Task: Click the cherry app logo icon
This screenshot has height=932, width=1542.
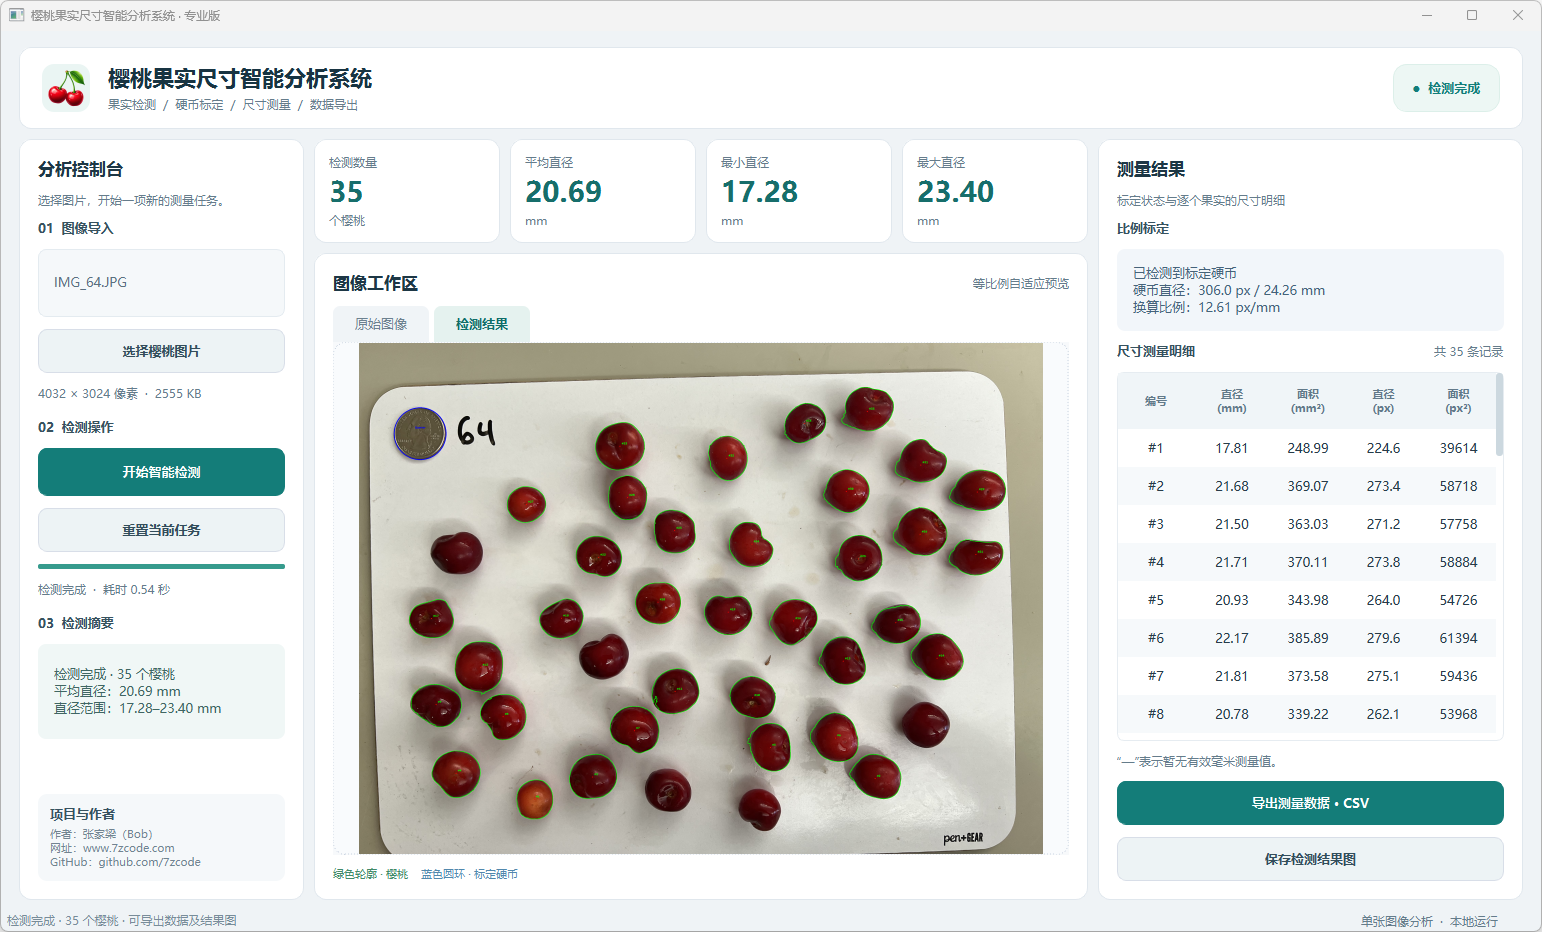Action: coord(66,88)
